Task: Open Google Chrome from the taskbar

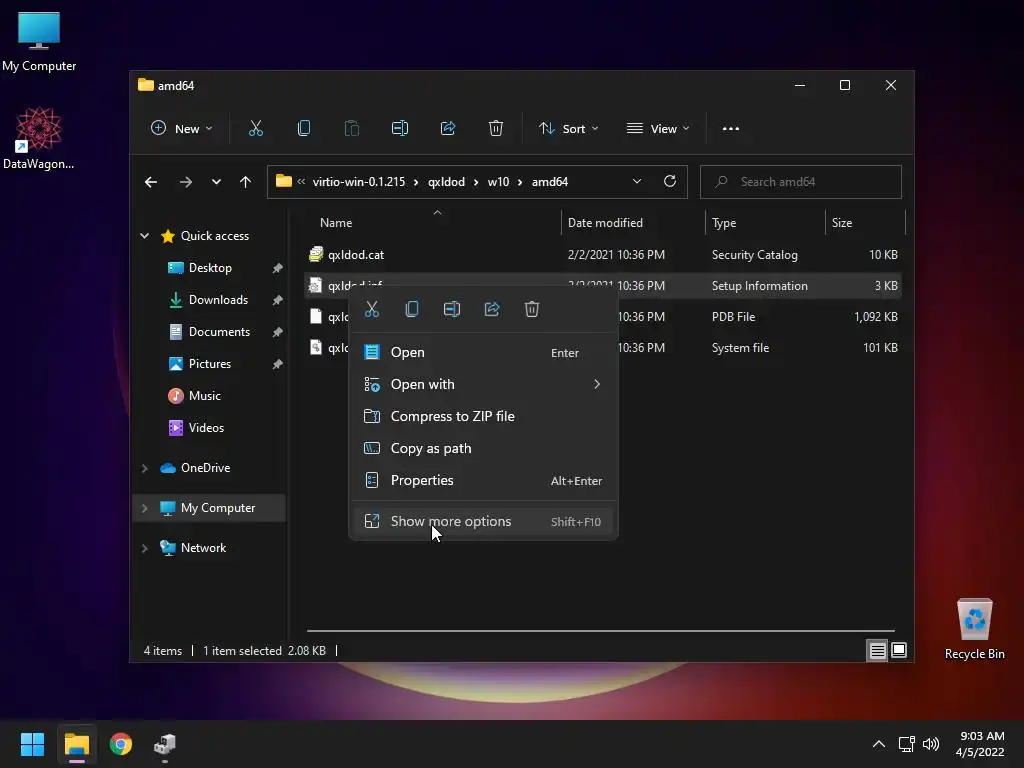Action: [x=121, y=744]
